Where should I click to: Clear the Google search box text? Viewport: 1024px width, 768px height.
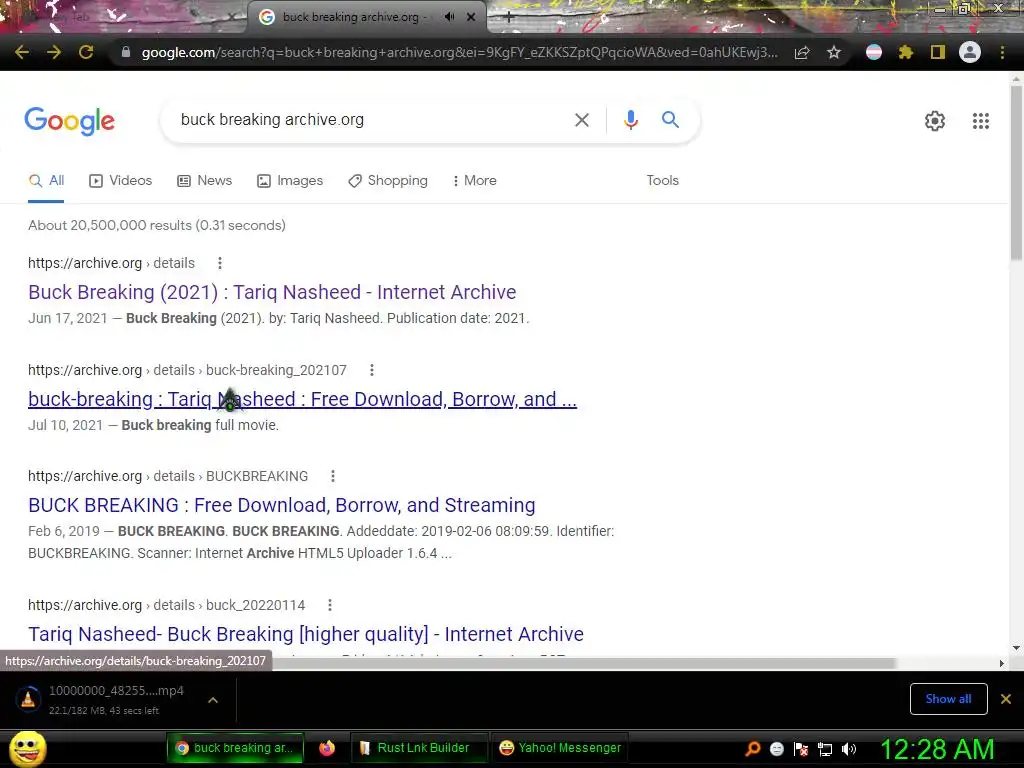coord(581,120)
